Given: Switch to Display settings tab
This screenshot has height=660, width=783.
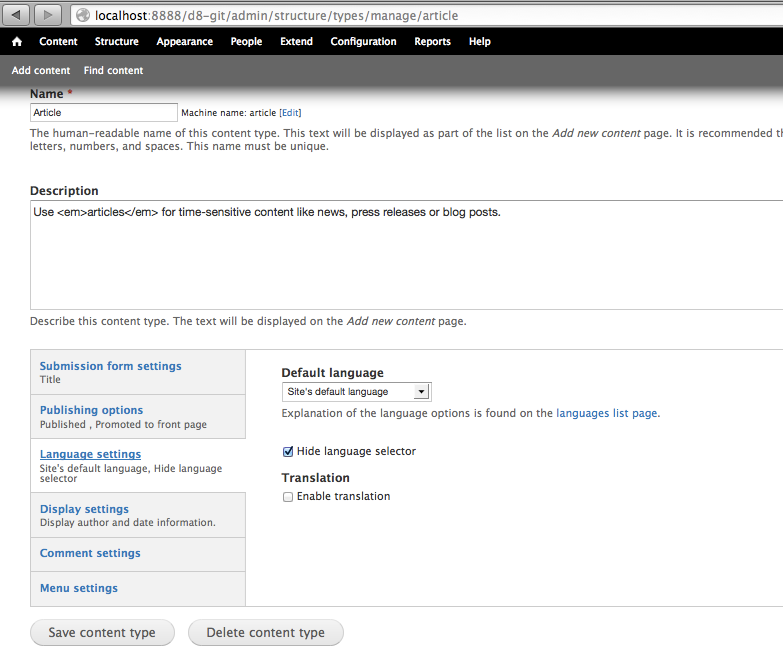Looking at the screenshot, I should pos(84,509).
